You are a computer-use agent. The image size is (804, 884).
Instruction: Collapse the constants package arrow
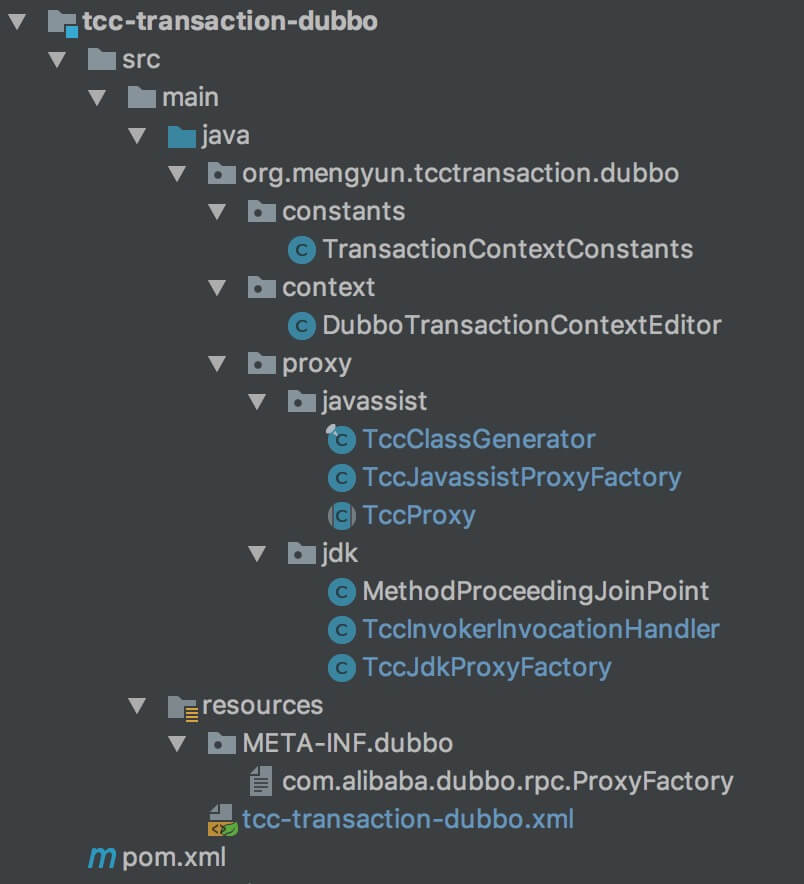[217, 211]
